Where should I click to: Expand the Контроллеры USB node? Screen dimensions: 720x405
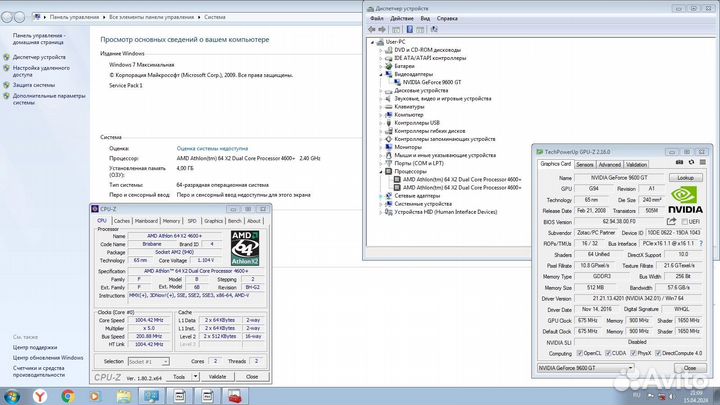pyautogui.click(x=381, y=123)
